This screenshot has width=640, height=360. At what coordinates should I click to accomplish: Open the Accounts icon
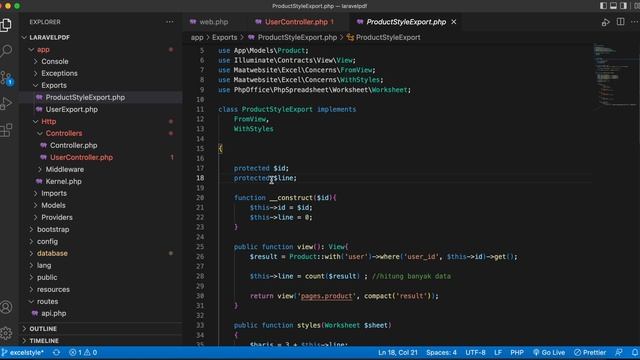[6, 307]
